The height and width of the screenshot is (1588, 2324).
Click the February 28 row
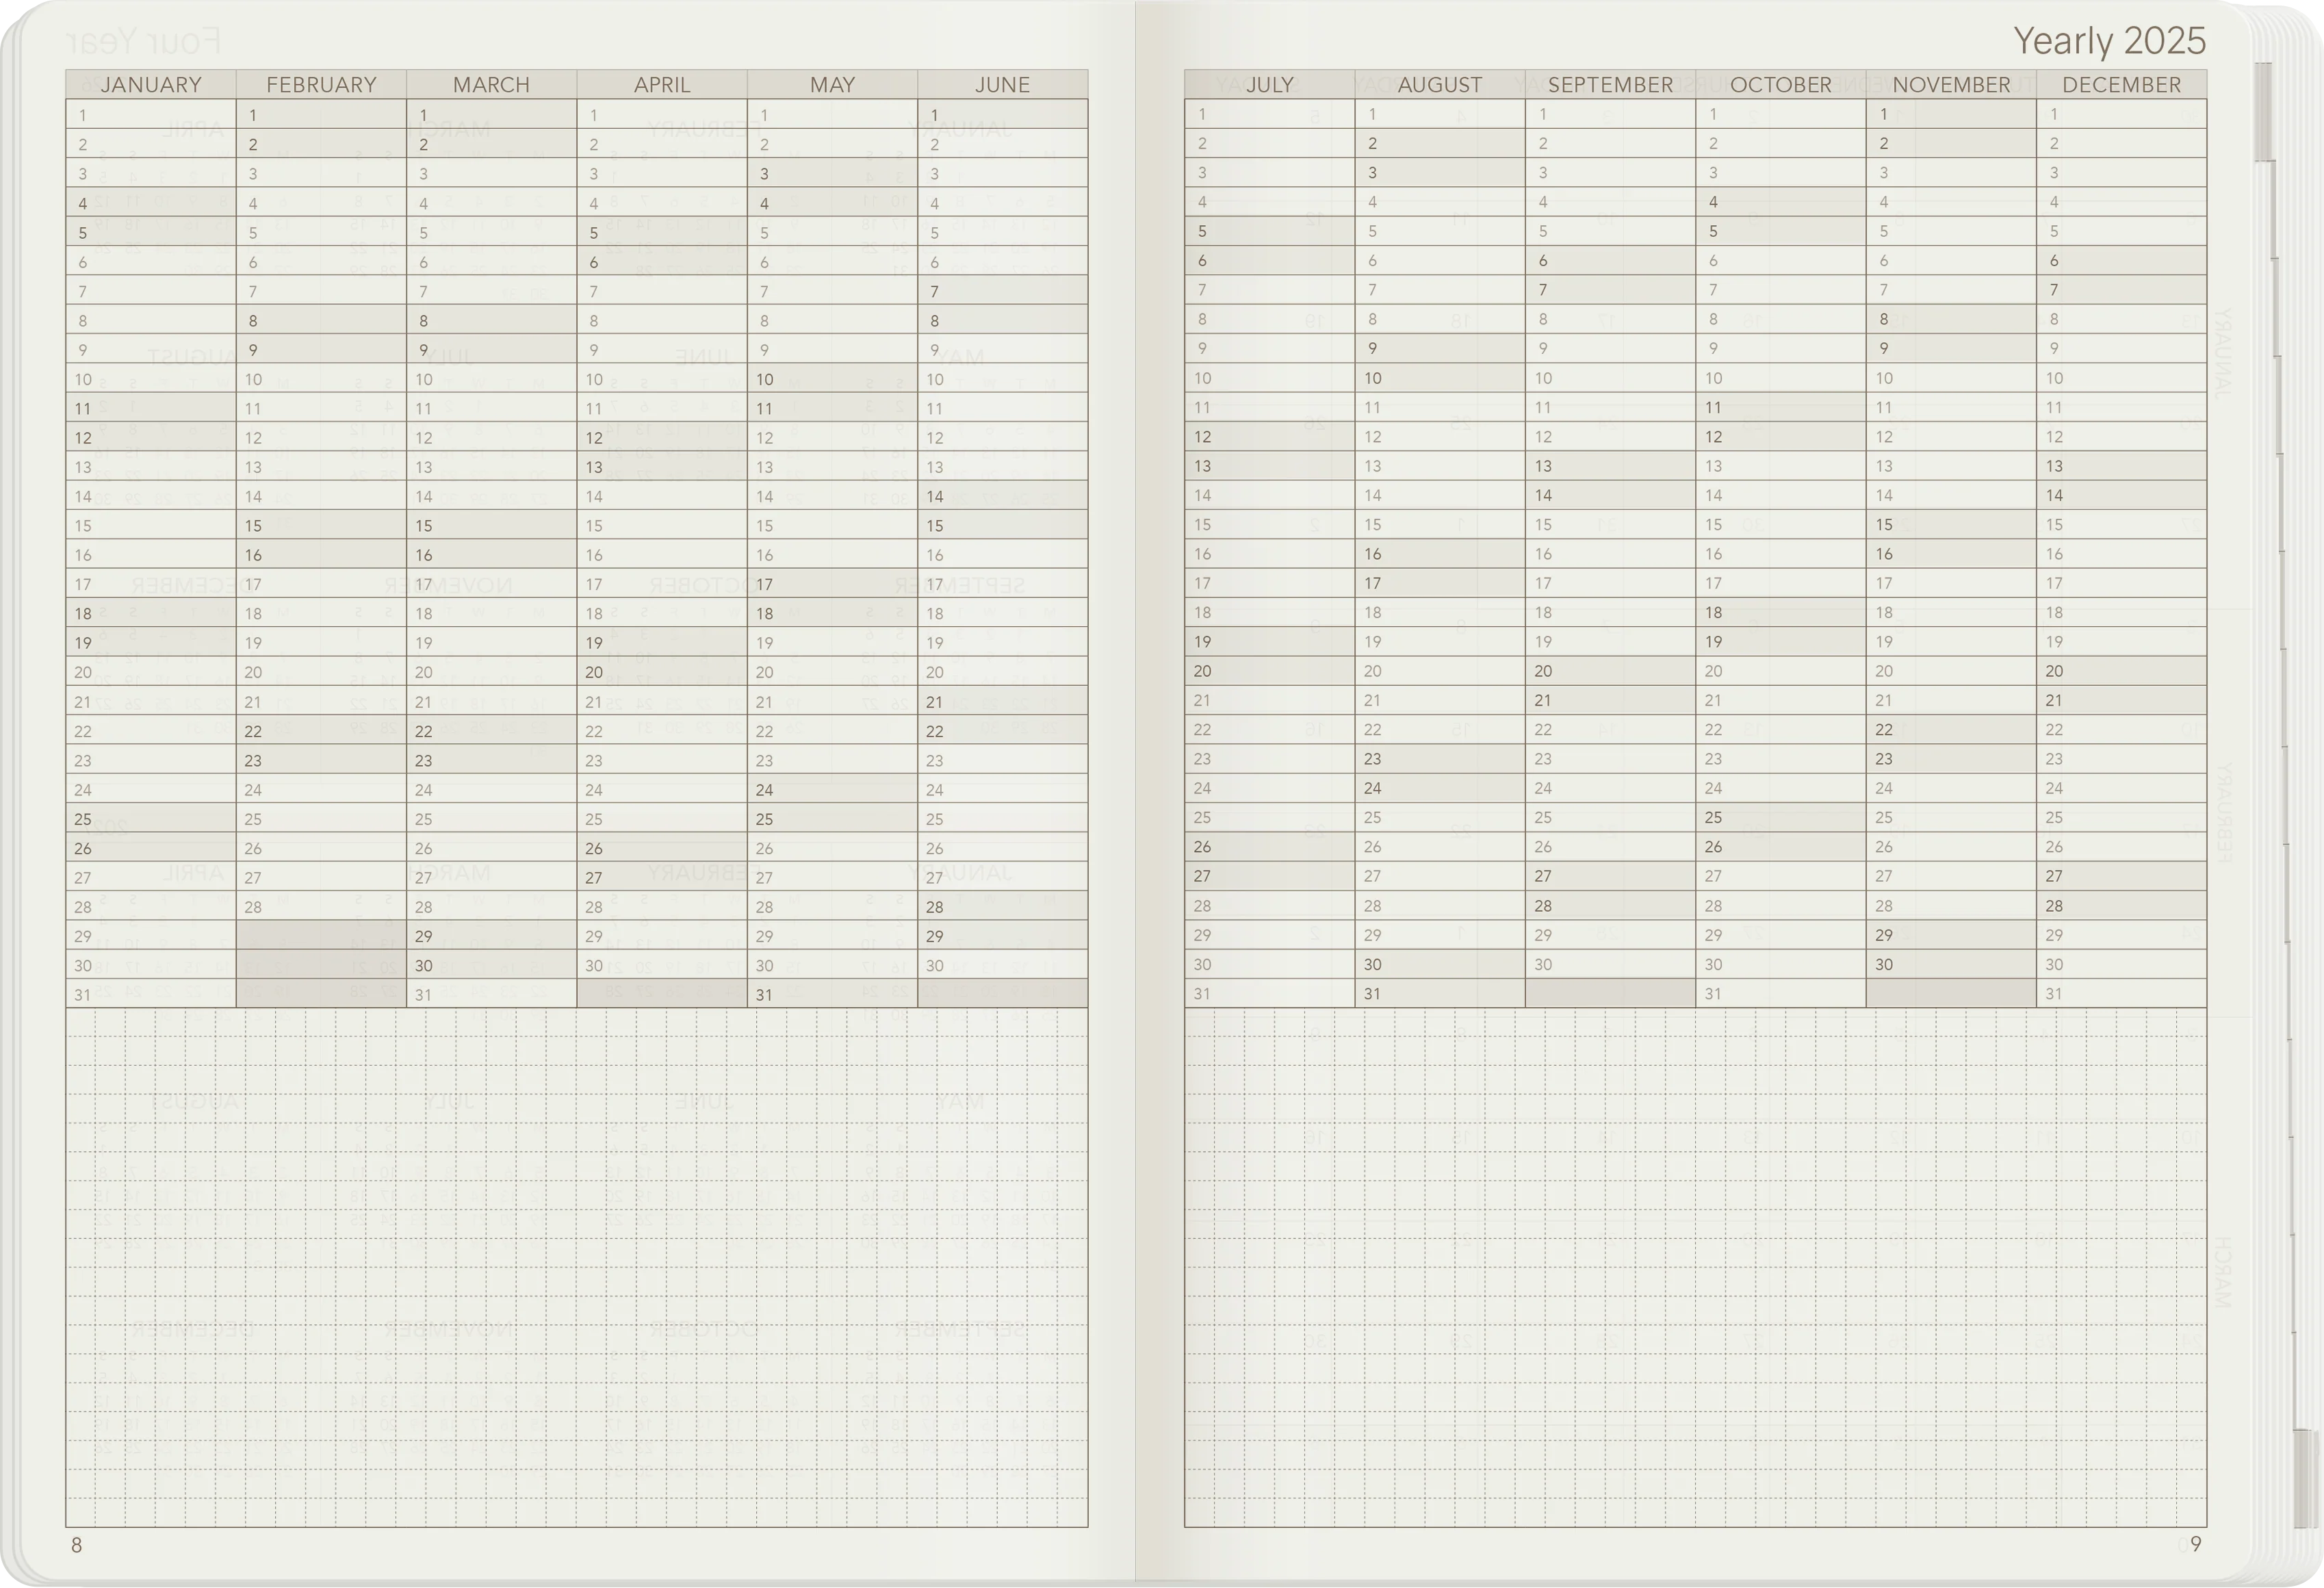321,907
